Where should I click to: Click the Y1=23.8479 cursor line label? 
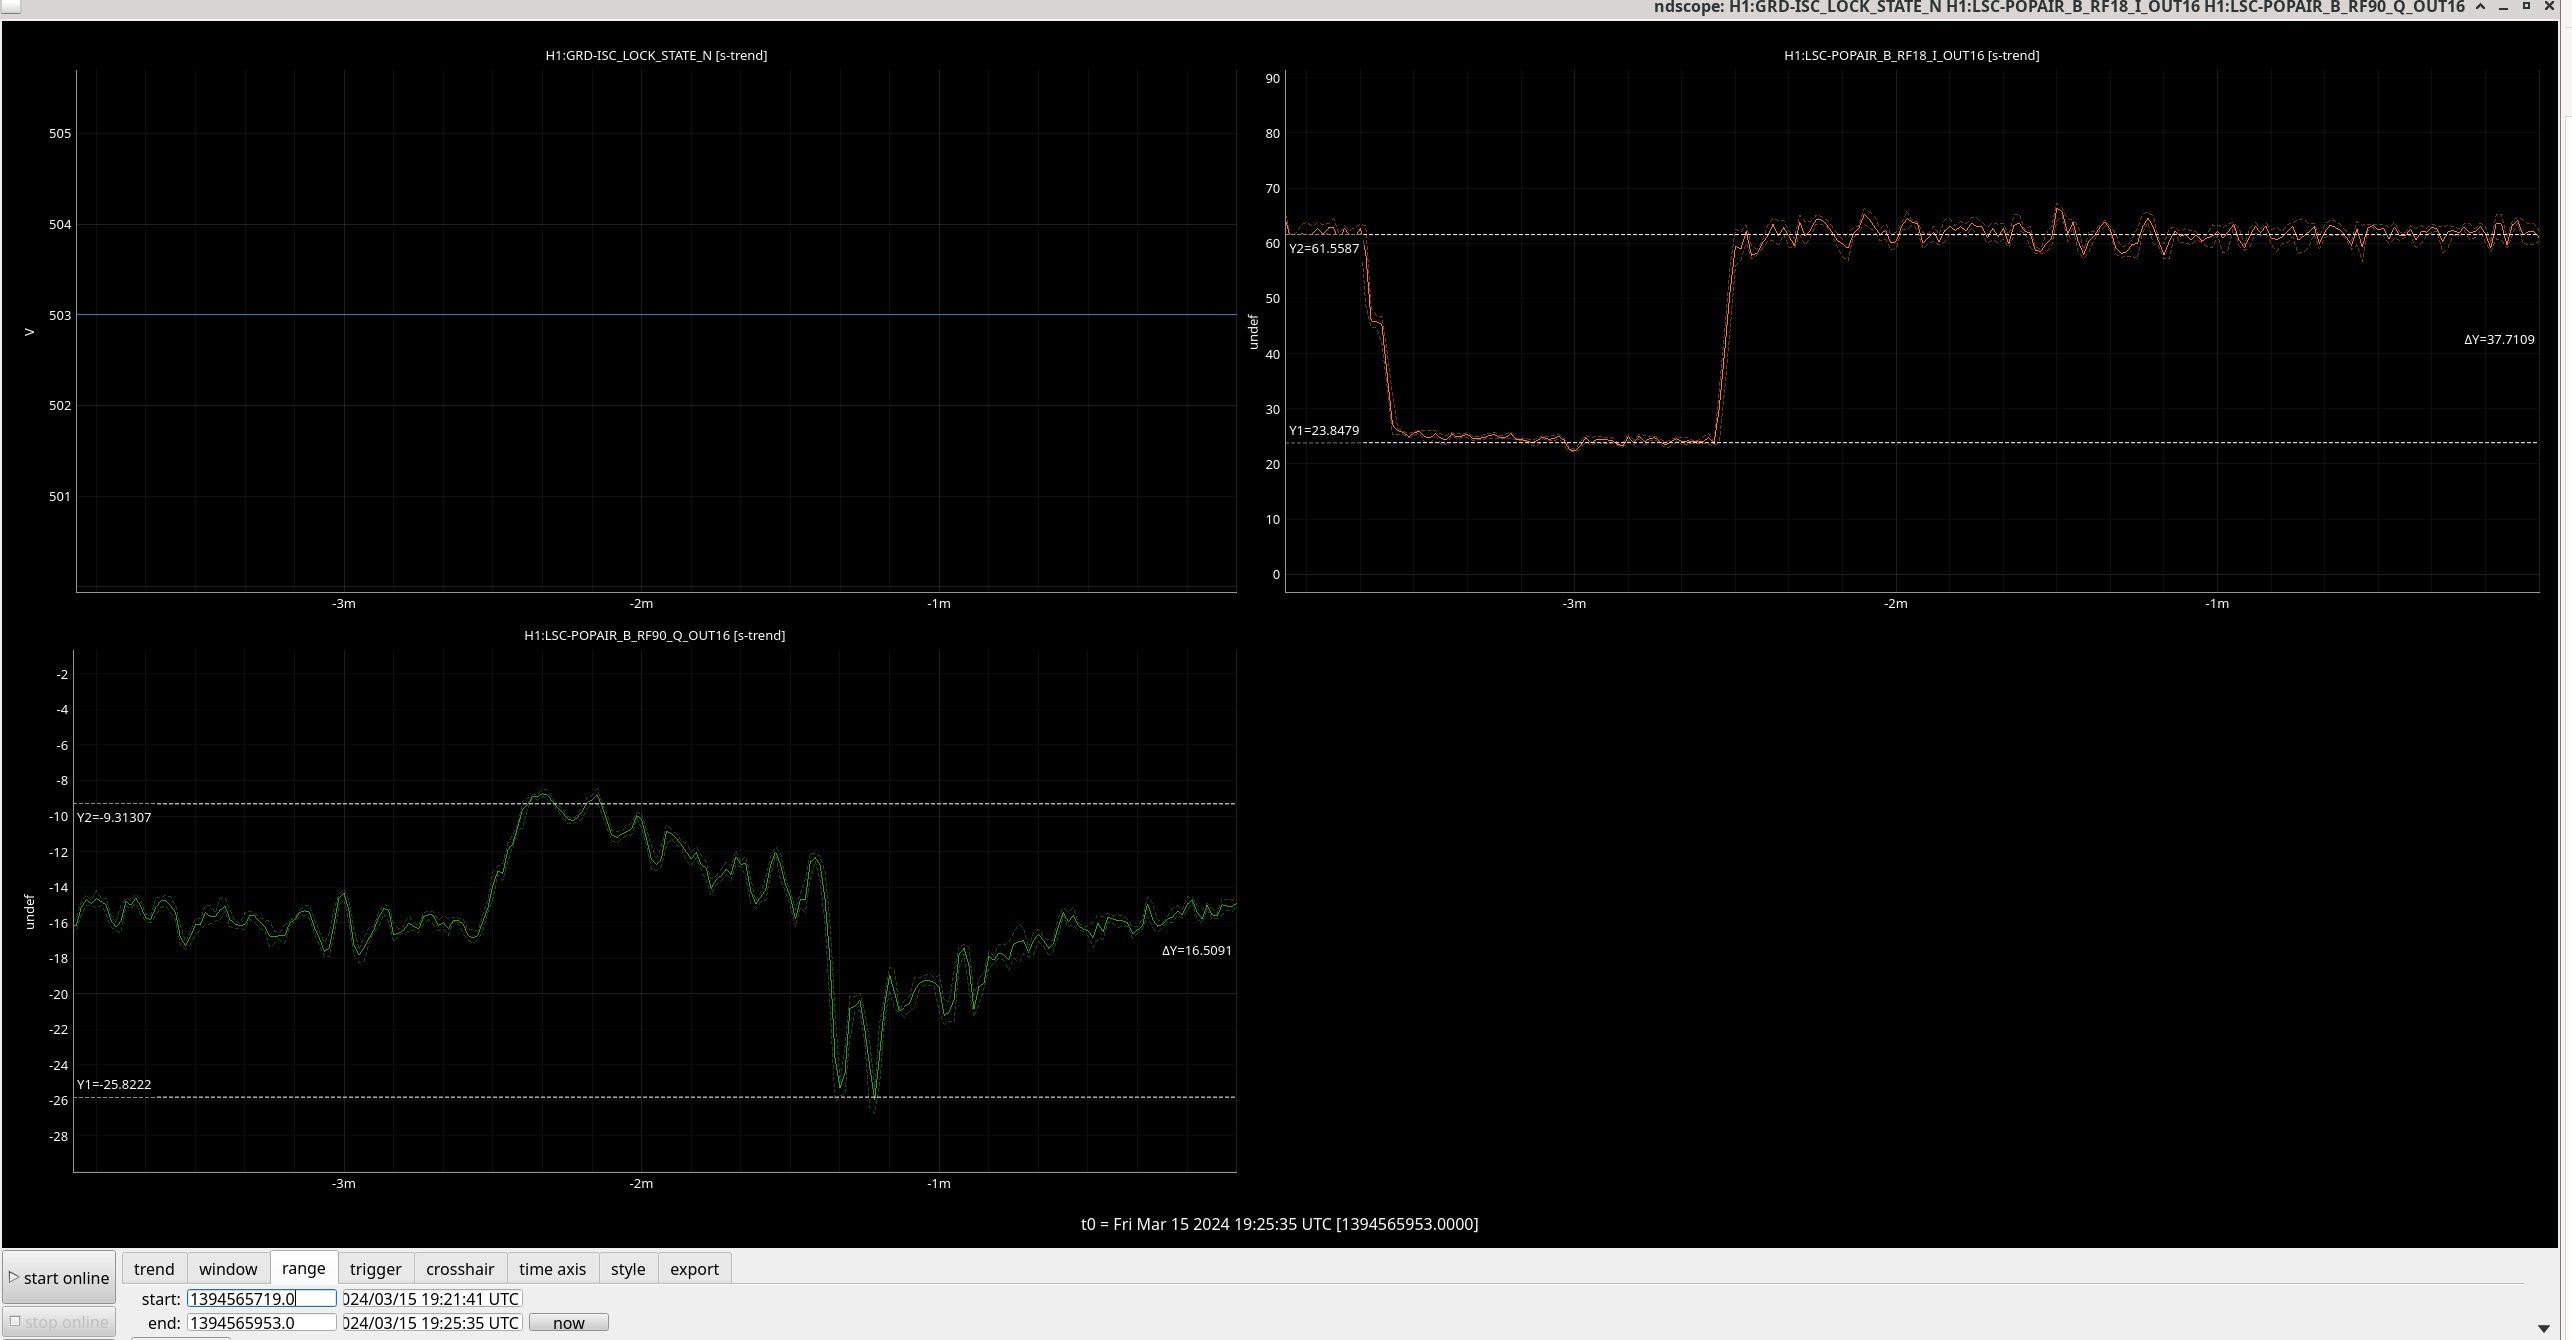point(1323,431)
